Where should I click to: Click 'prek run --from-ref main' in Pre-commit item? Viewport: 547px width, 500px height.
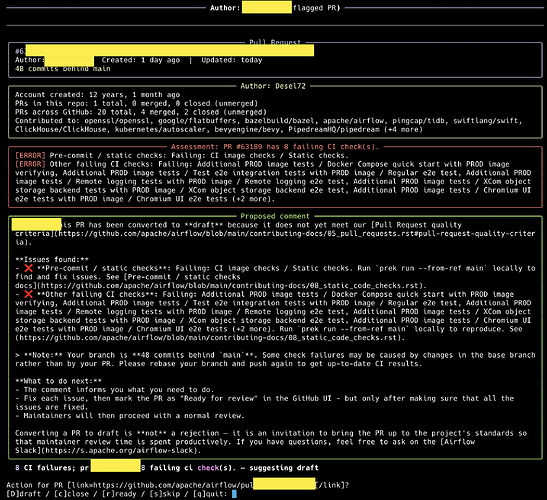pos(431,268)
